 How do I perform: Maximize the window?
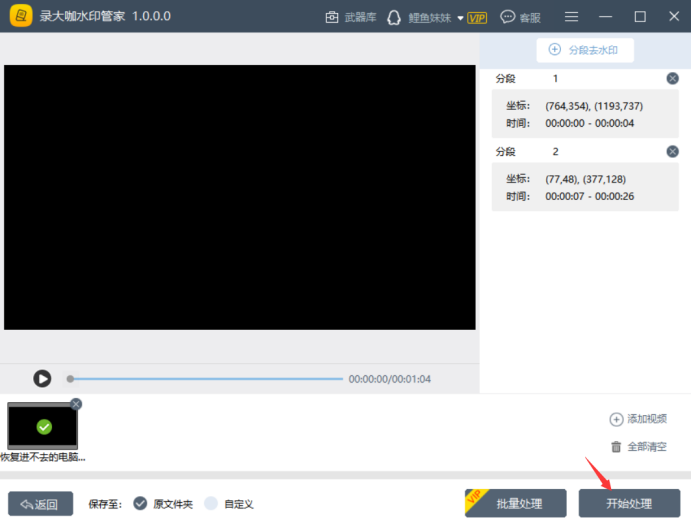(640, 17)
